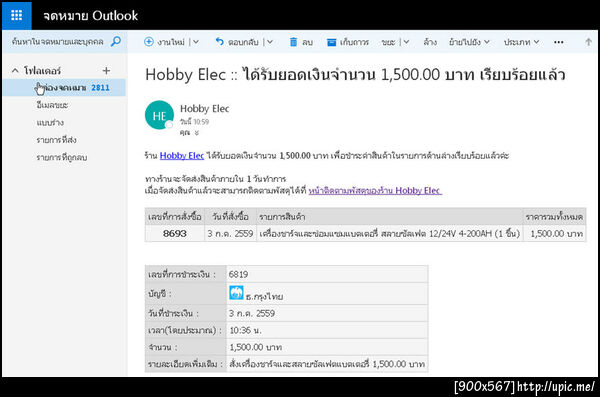Open the ย้ายไปยัง move-to dropdown

(469, 42)
